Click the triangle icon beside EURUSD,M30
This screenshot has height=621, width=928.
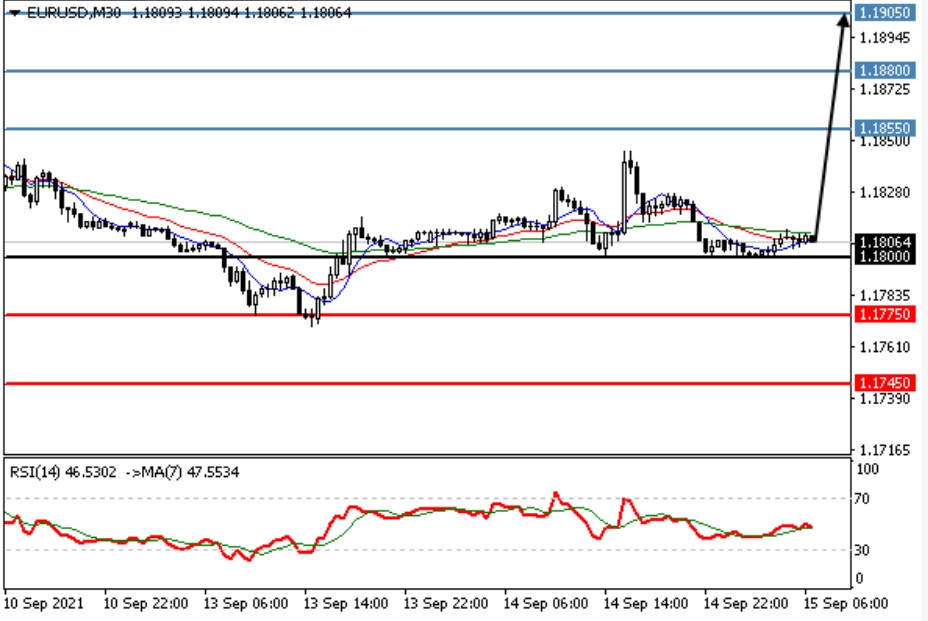click(x=14, y=12)
